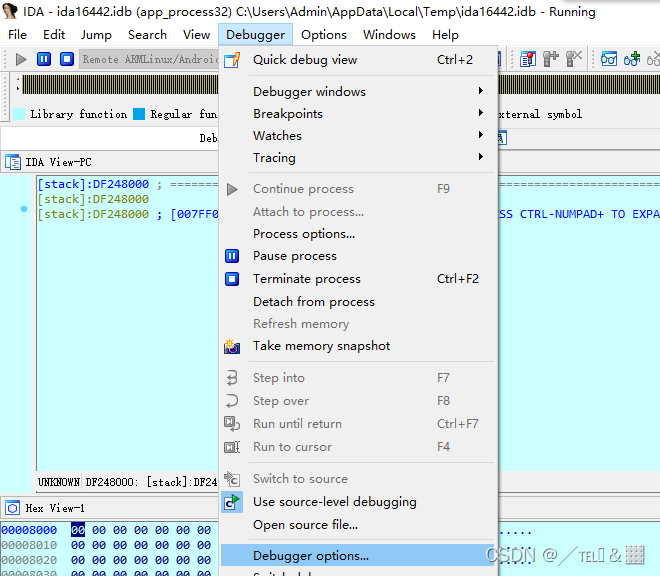Image resolution: width=660 pixels, height=576 pixels.
Task: Click the Library function color swatch
Action: [19, 114]
